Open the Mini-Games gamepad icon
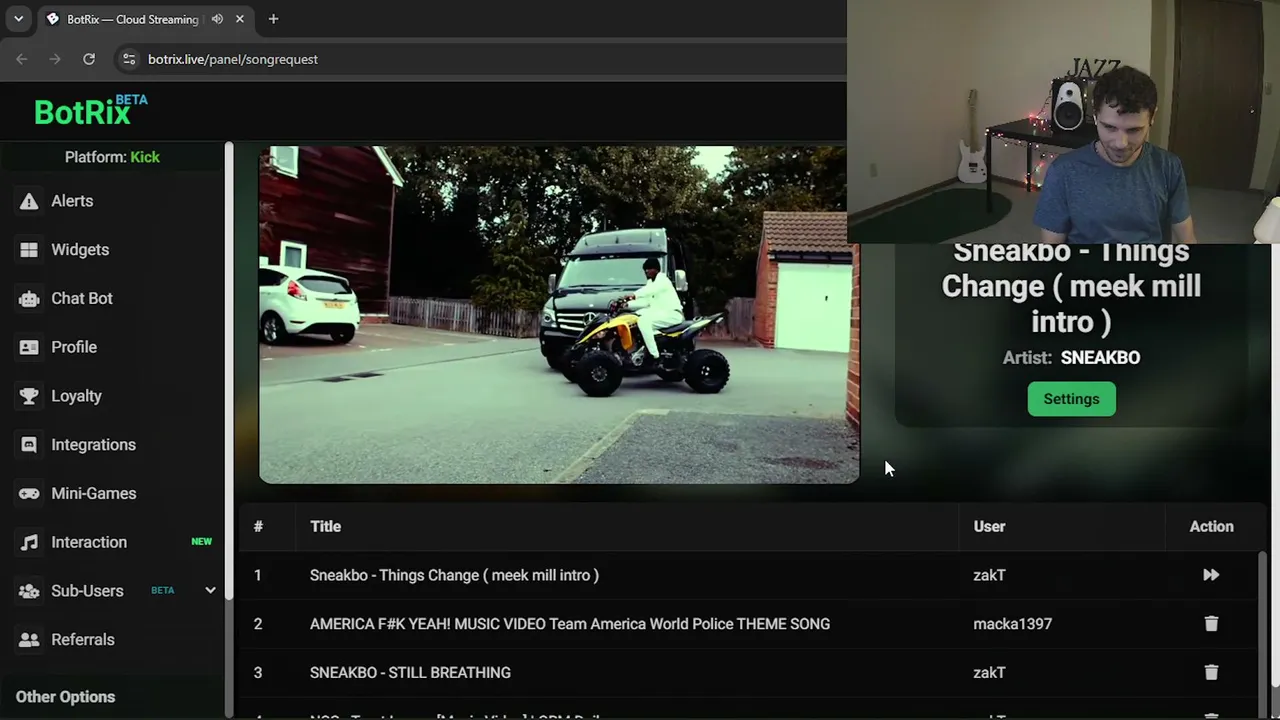 point(29,493)
